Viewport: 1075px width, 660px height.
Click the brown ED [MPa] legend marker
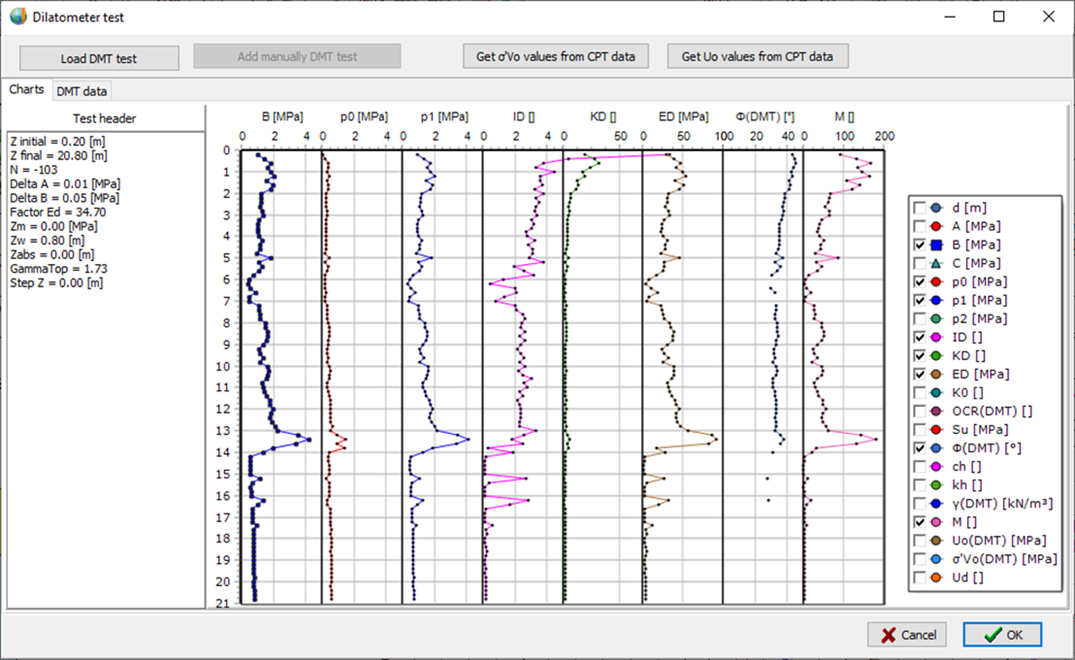click(937, 374)
